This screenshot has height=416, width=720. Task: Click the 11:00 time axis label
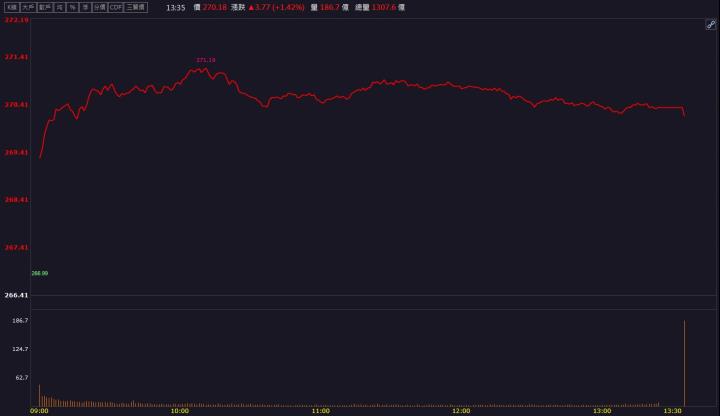click(321, 411)
